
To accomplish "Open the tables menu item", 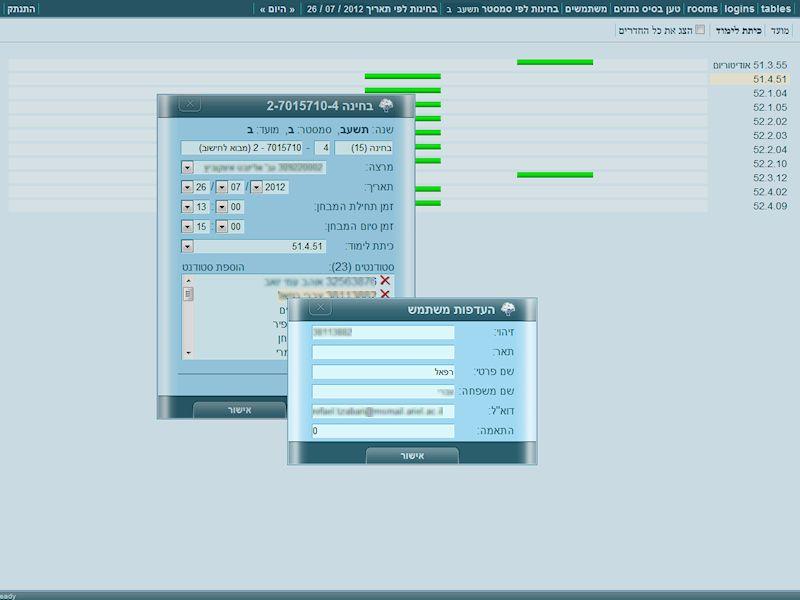I will pos(776,9).
